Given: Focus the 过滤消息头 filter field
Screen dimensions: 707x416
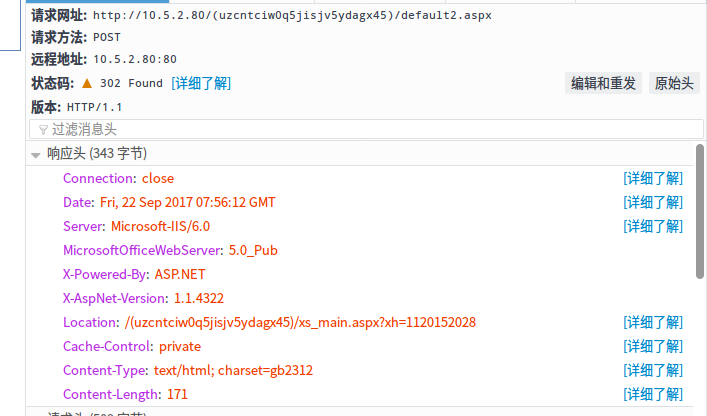Looking at the screenshot, I should pos(366,129).
